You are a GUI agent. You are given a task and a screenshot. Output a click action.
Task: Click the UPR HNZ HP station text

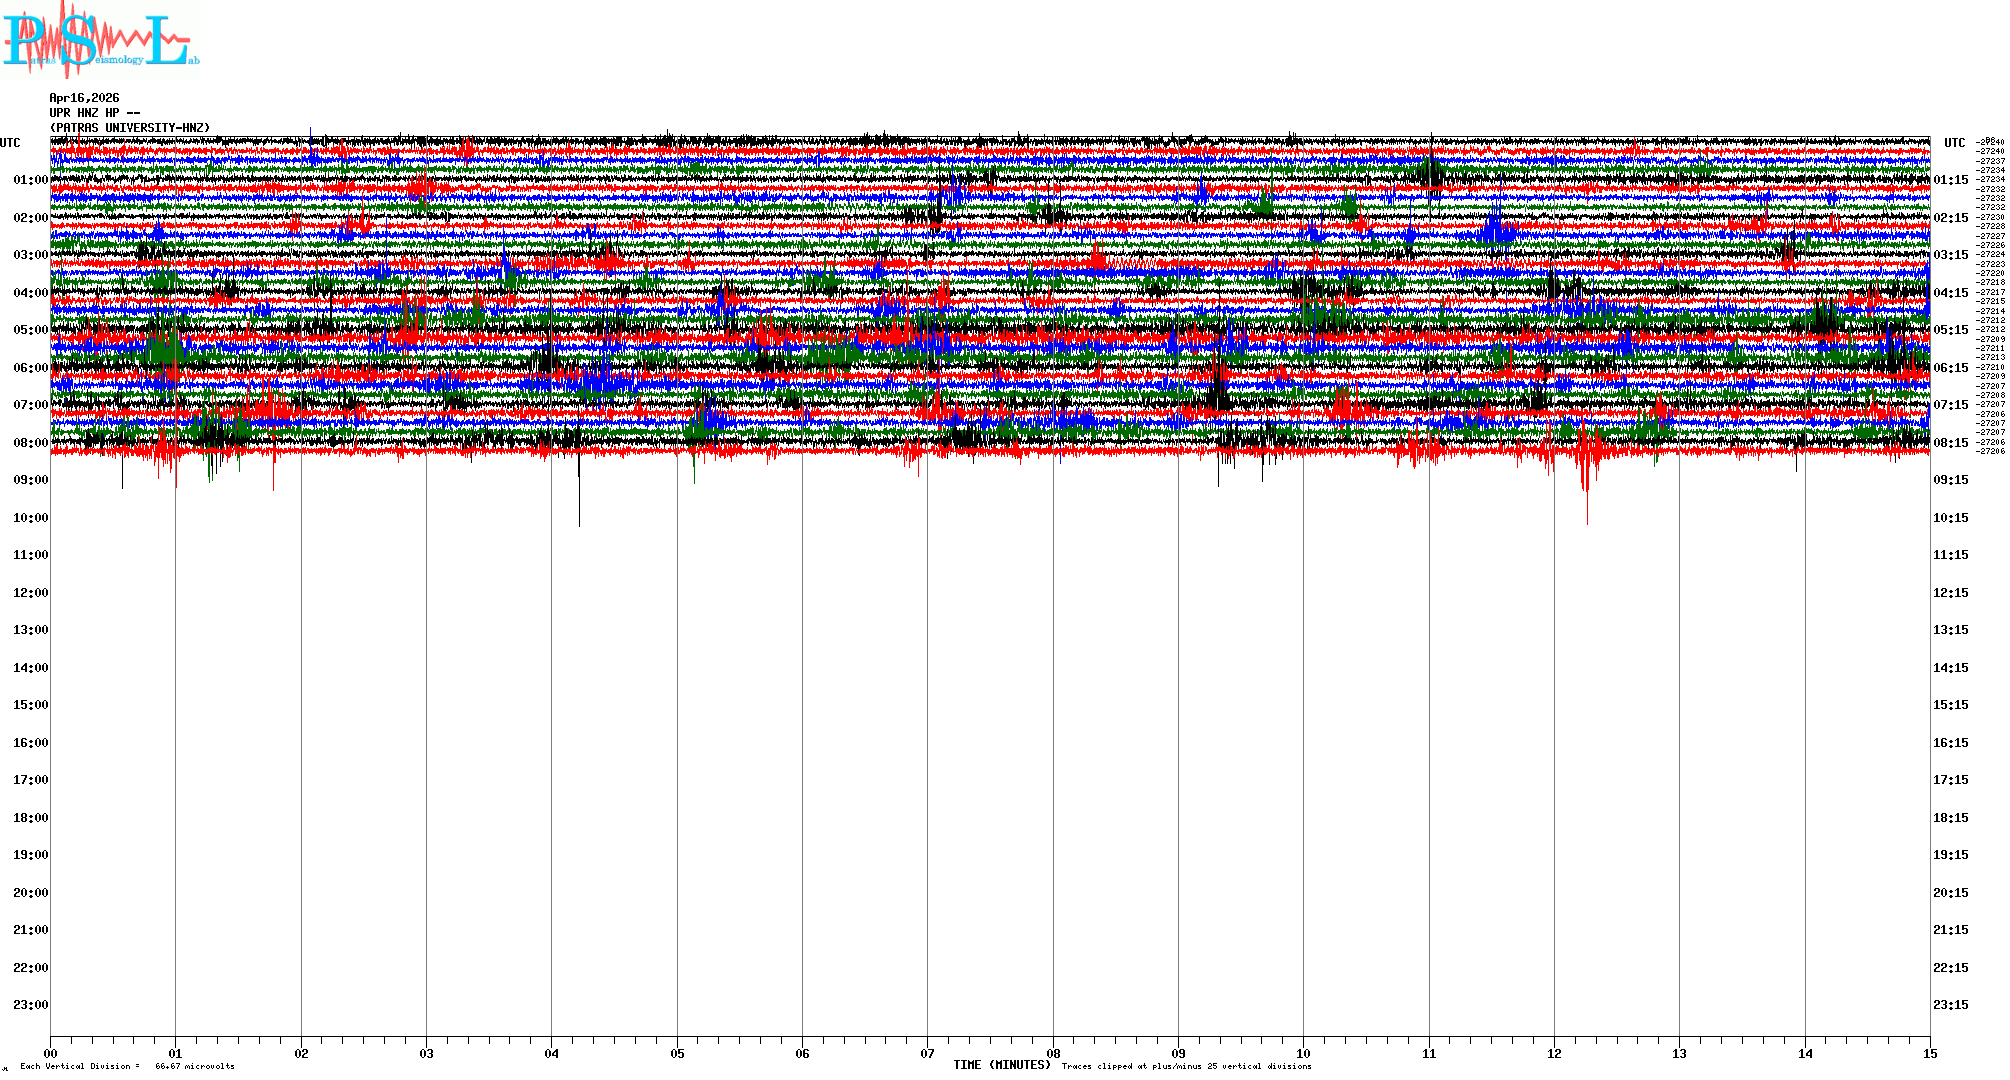(x=94, y=113)
